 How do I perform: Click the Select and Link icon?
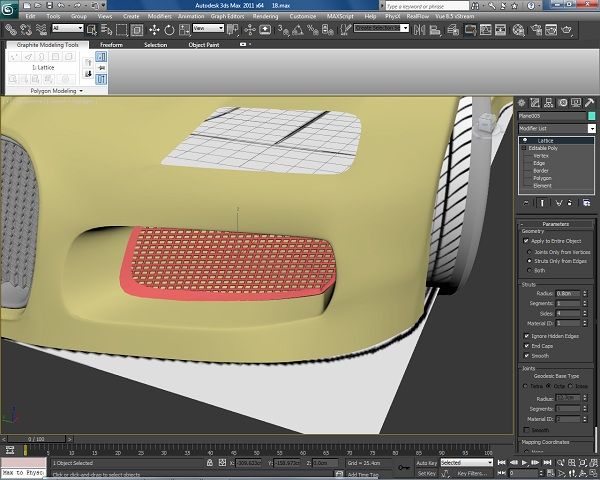(x=10, y=29)
